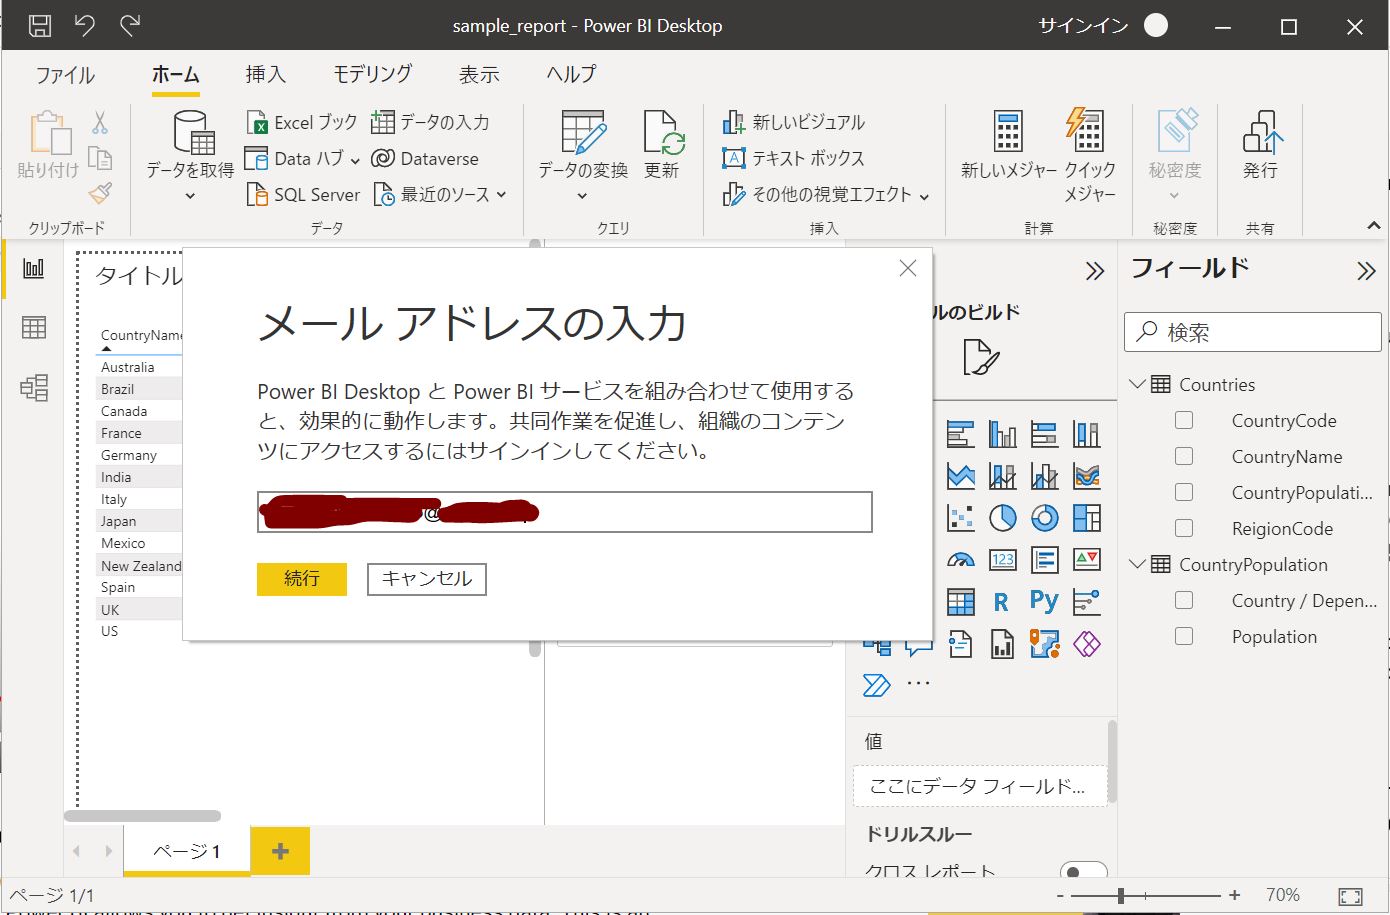Switch to Model view in left sidebar
The image size is (1390, 915).
pyautogui.click(x=34, y=387)
